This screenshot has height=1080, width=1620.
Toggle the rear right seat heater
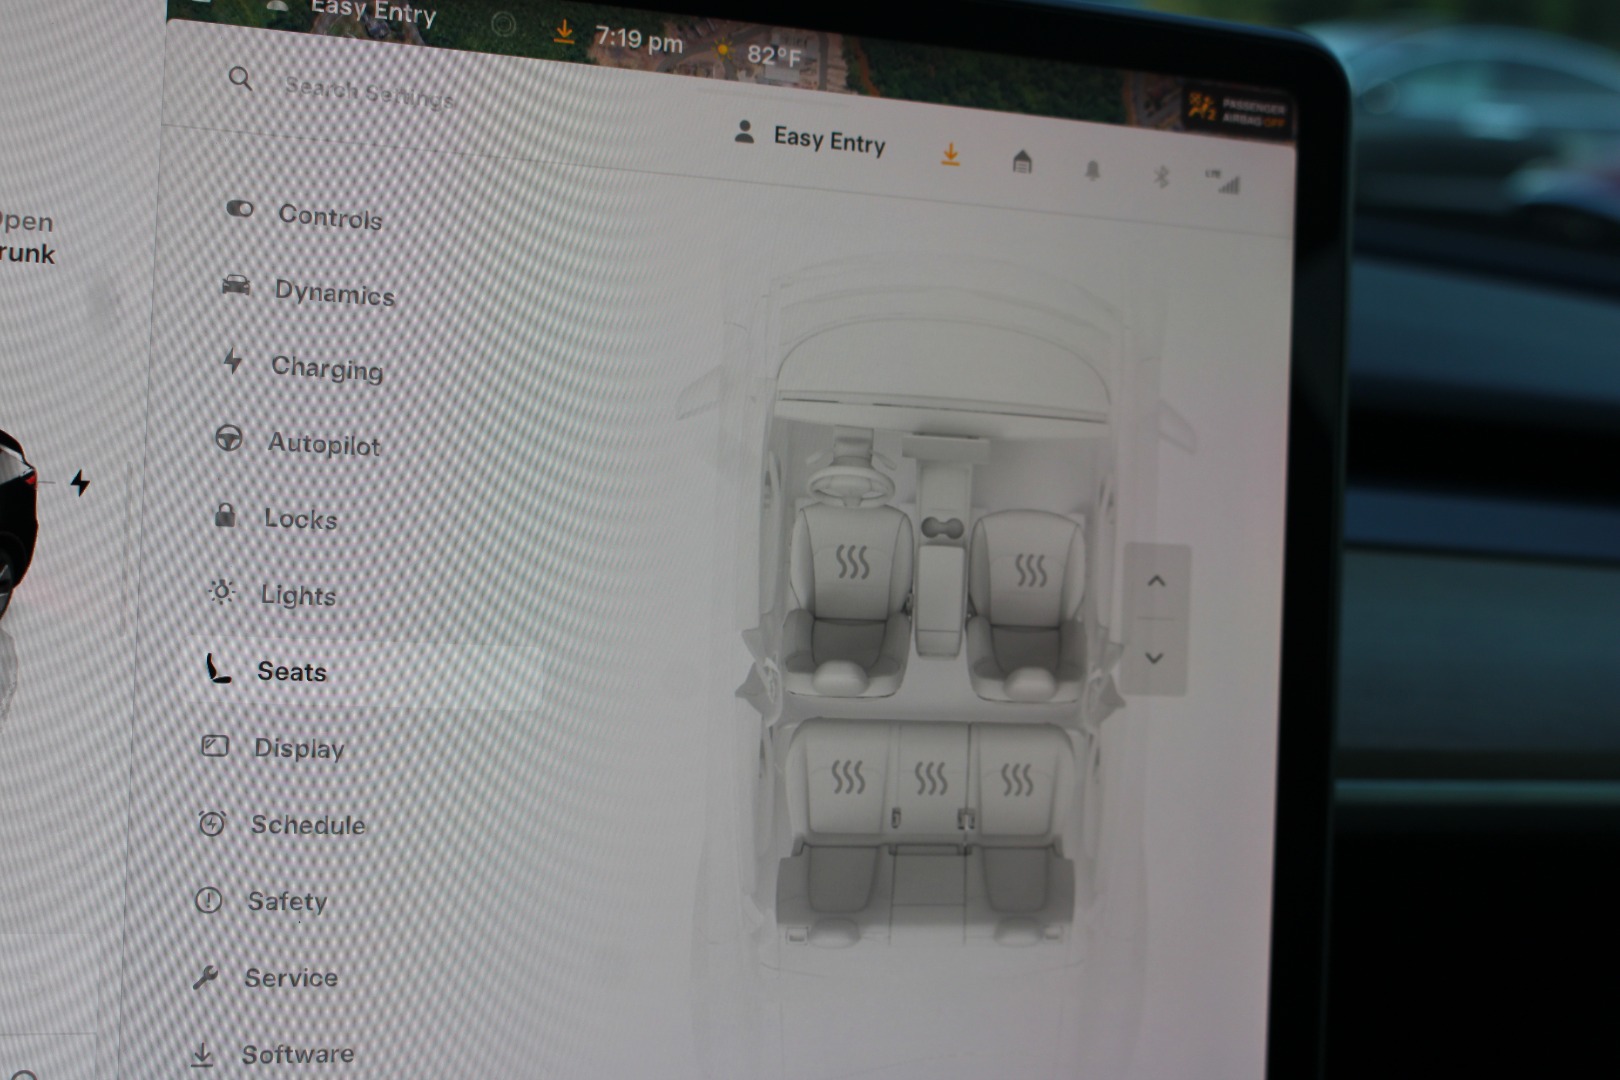coord(1017,779)
